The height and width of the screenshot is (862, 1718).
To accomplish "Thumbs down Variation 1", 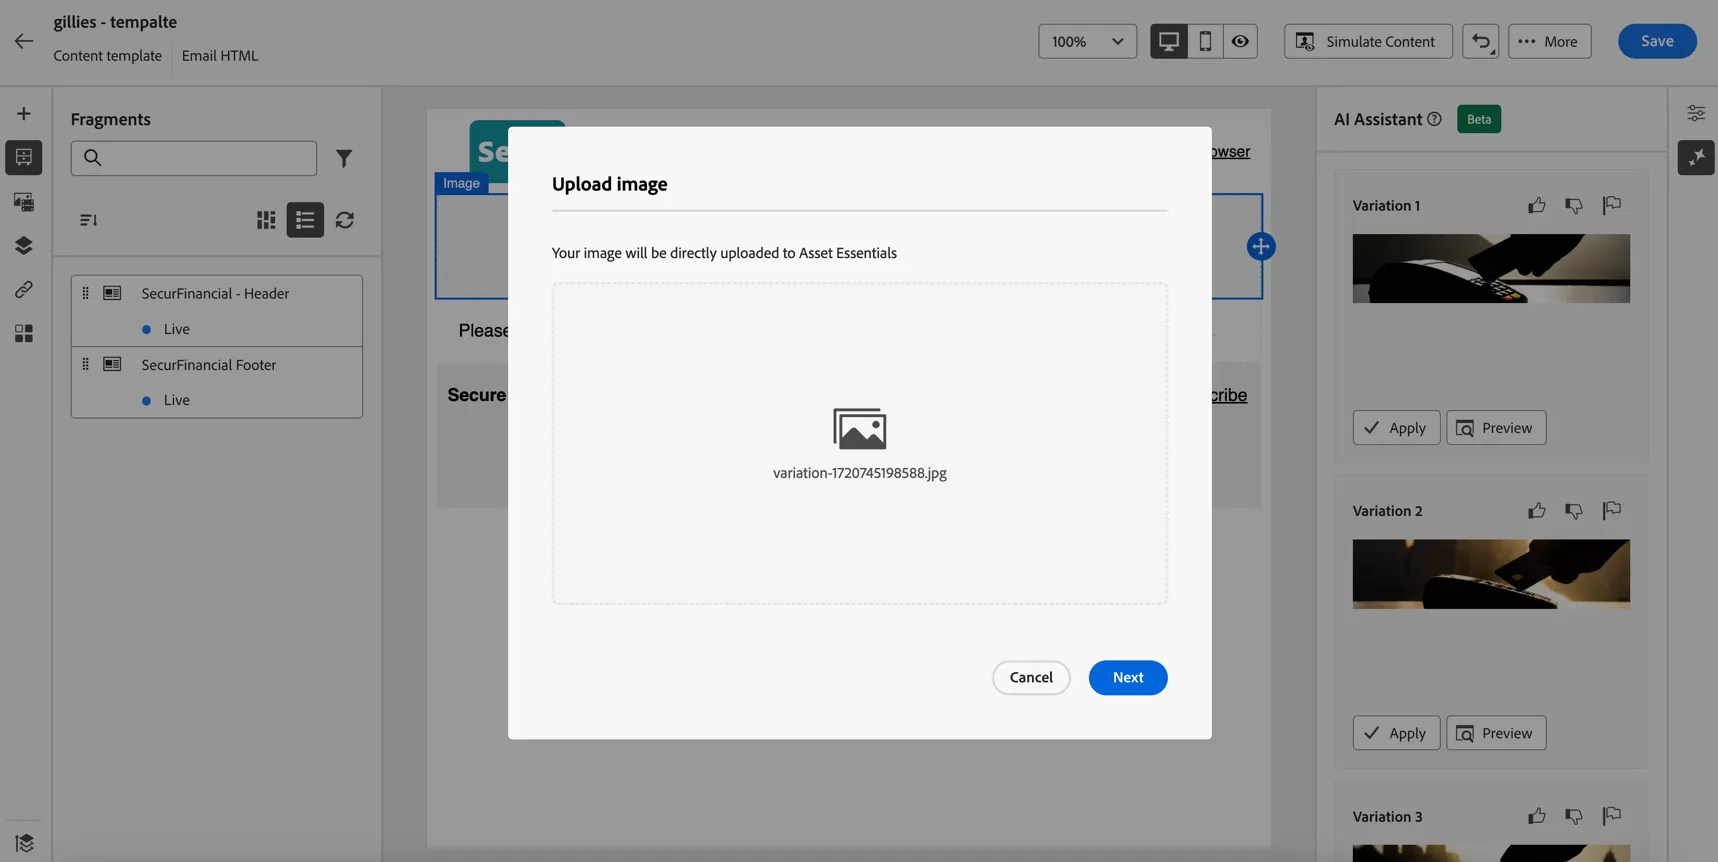I will click(x=1574, y=206).
